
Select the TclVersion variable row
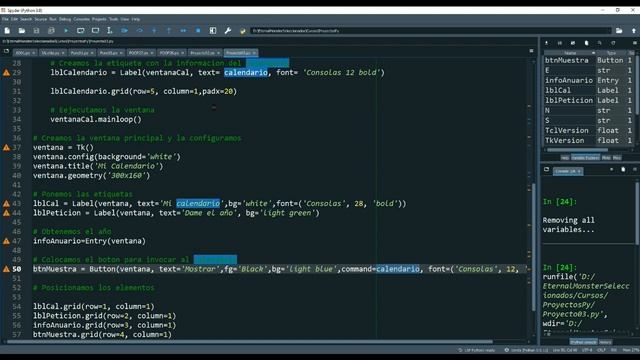pyautogui.click(x=589, y=131)
